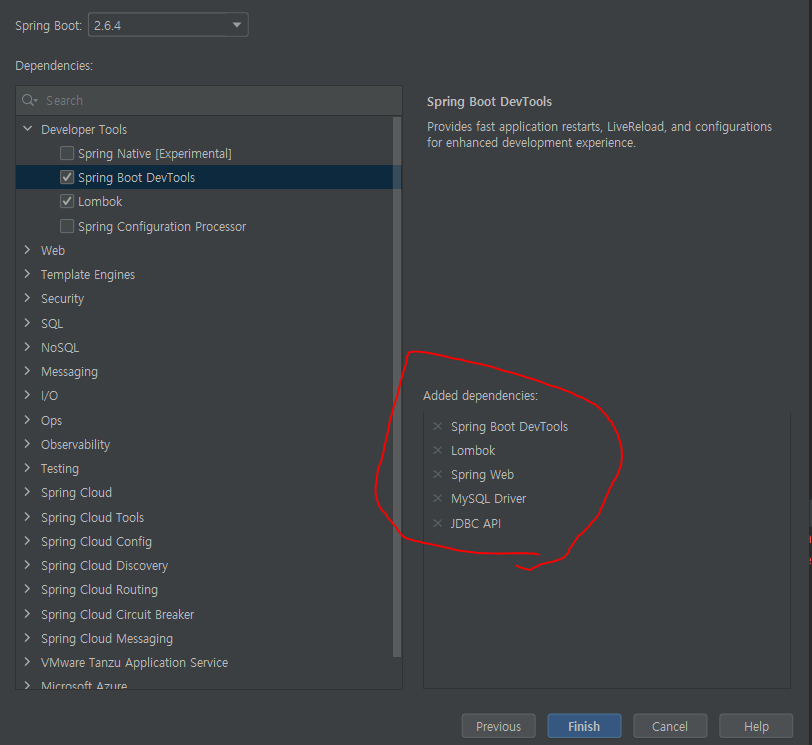Click the search magnifier icon
Viewport: 812px width, 745px height.
click(x=30, y=100)
